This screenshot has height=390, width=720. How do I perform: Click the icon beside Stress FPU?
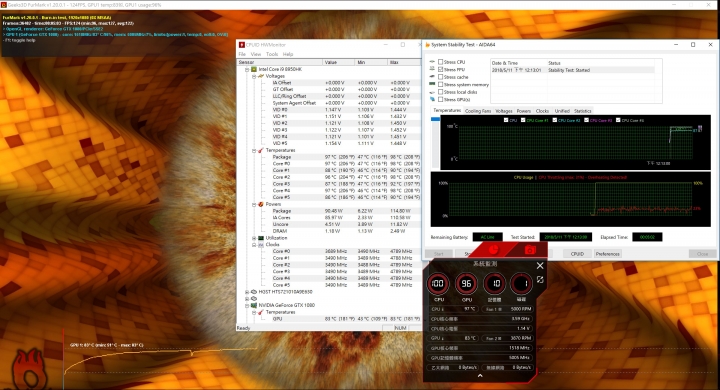click(x=432, y=69)
